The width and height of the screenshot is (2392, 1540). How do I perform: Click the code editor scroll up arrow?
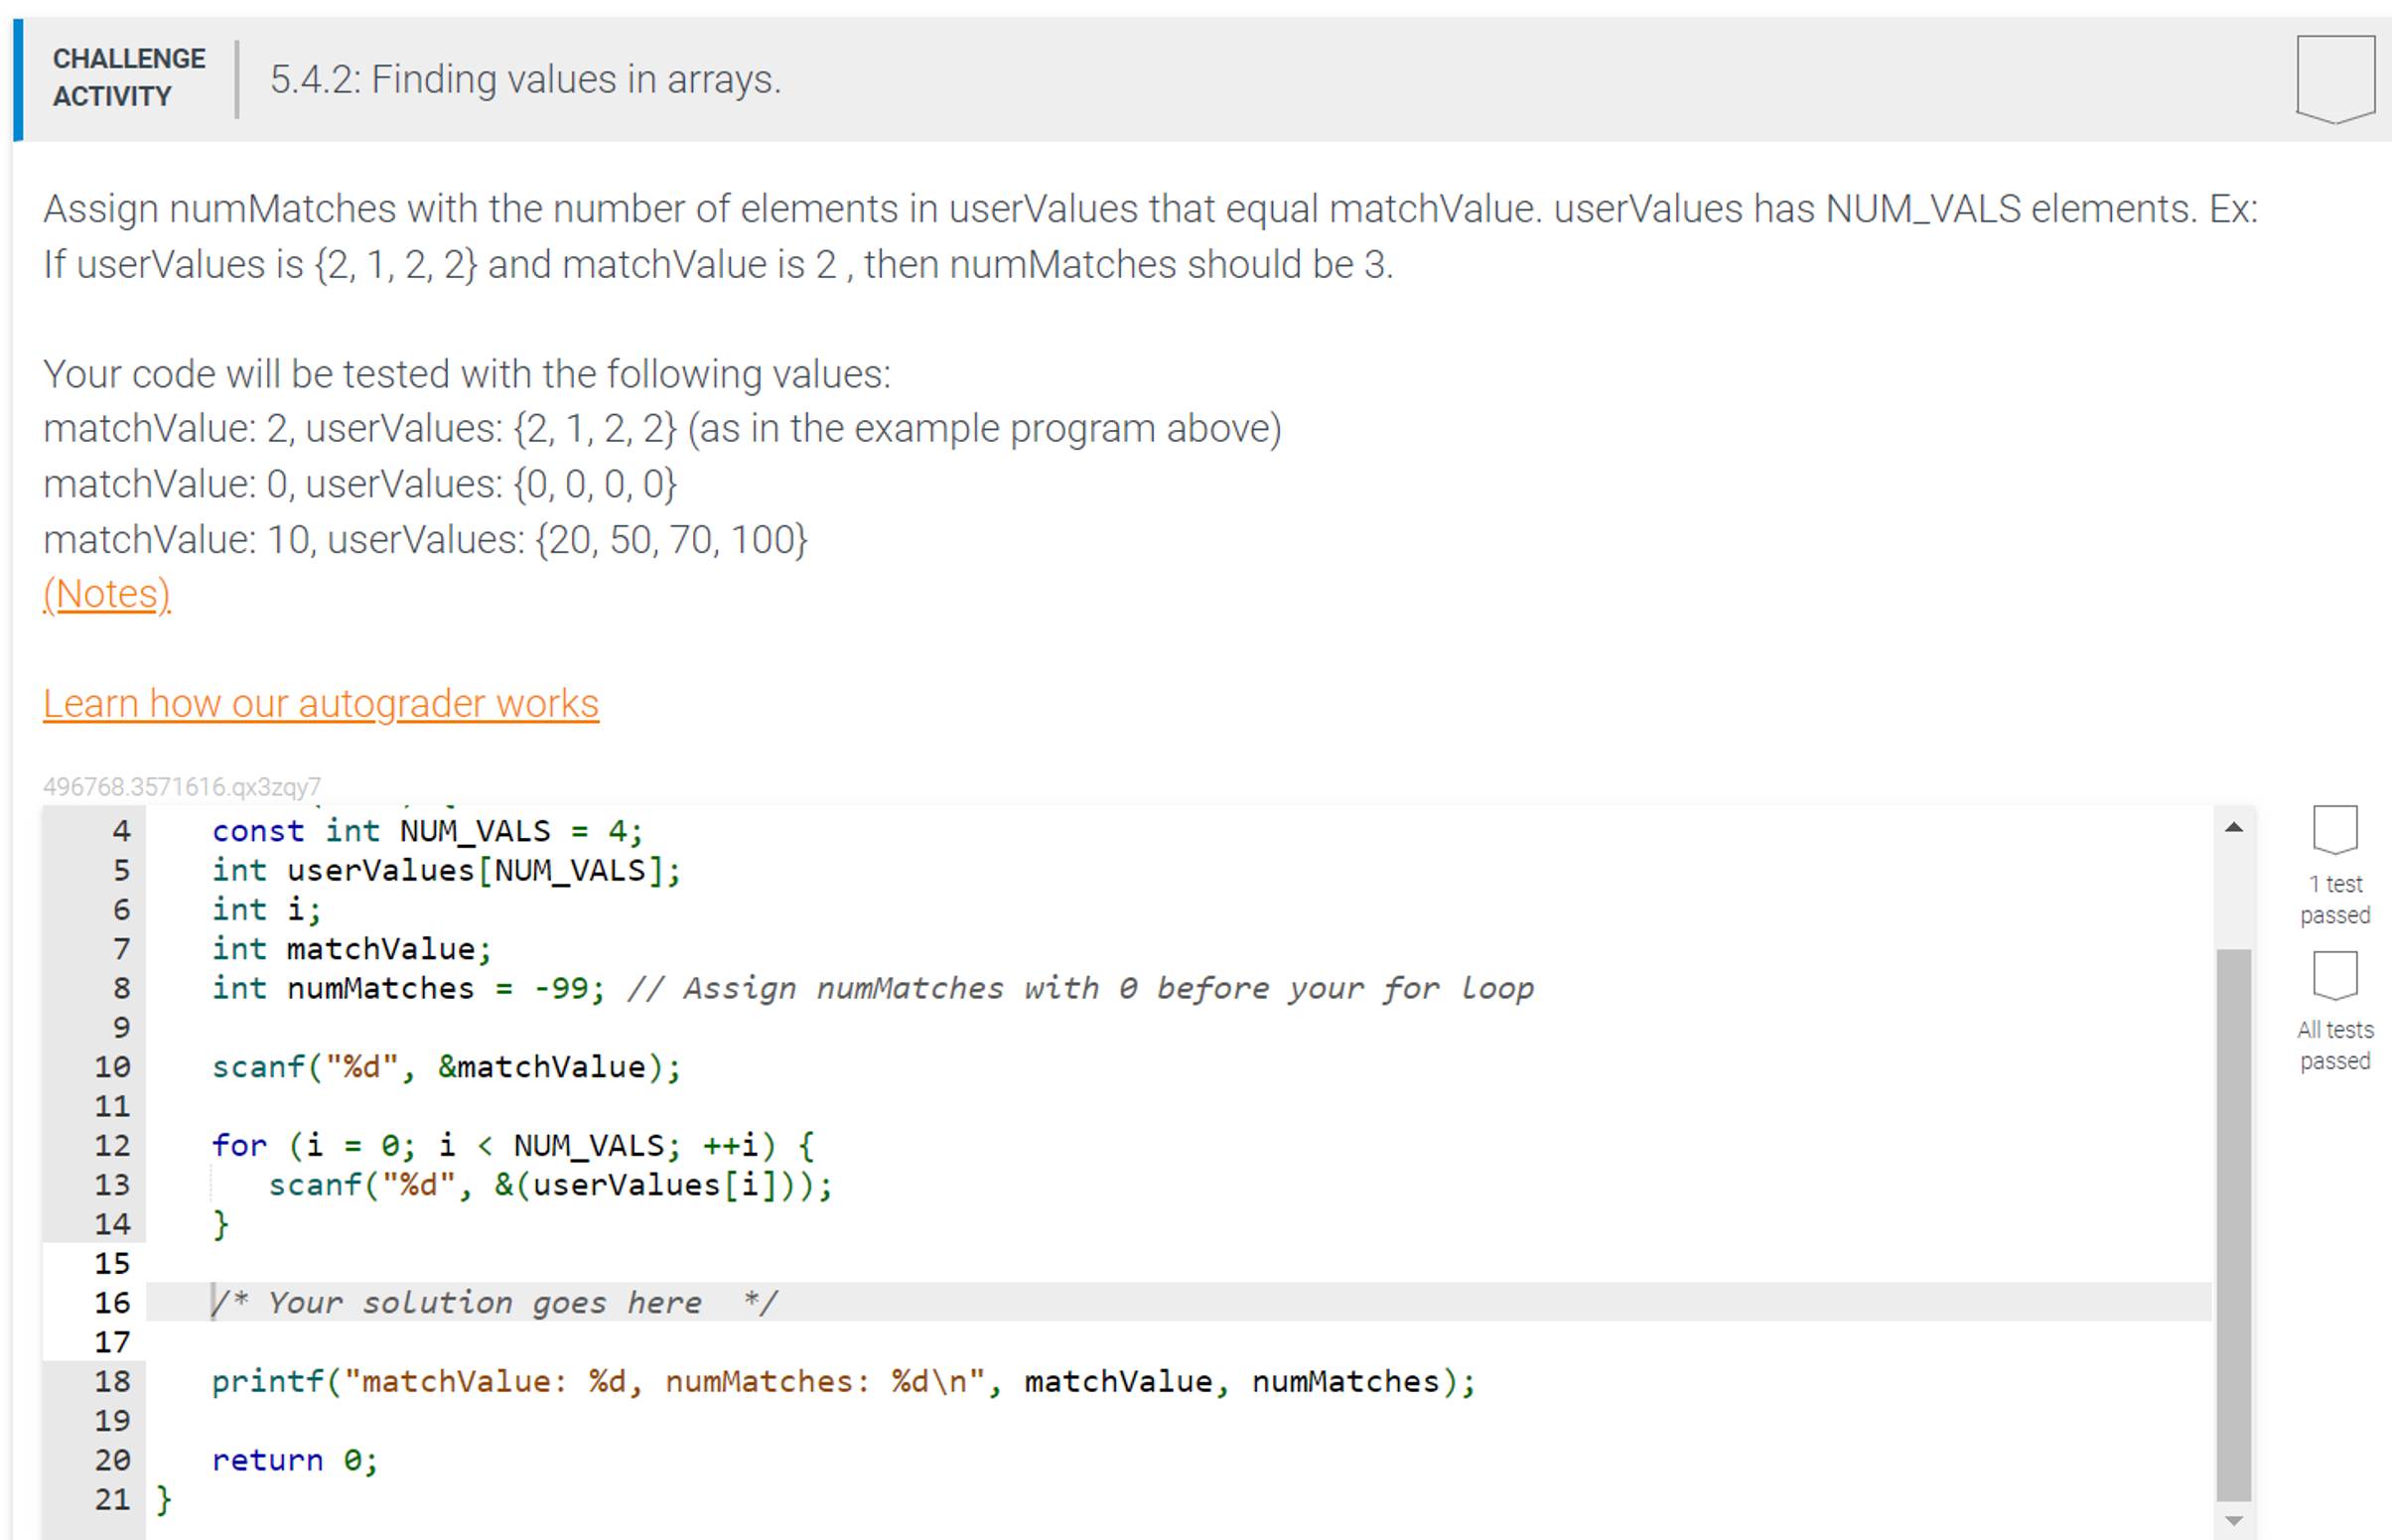[x=2233, y=827]
